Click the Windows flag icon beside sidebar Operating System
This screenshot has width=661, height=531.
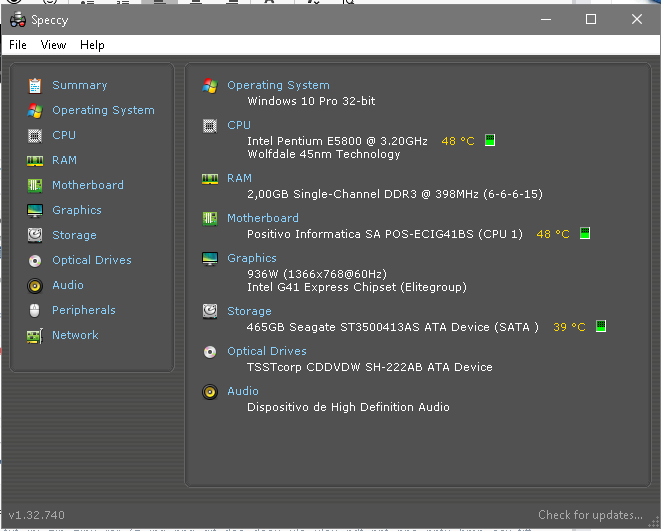tap(35, 111)
